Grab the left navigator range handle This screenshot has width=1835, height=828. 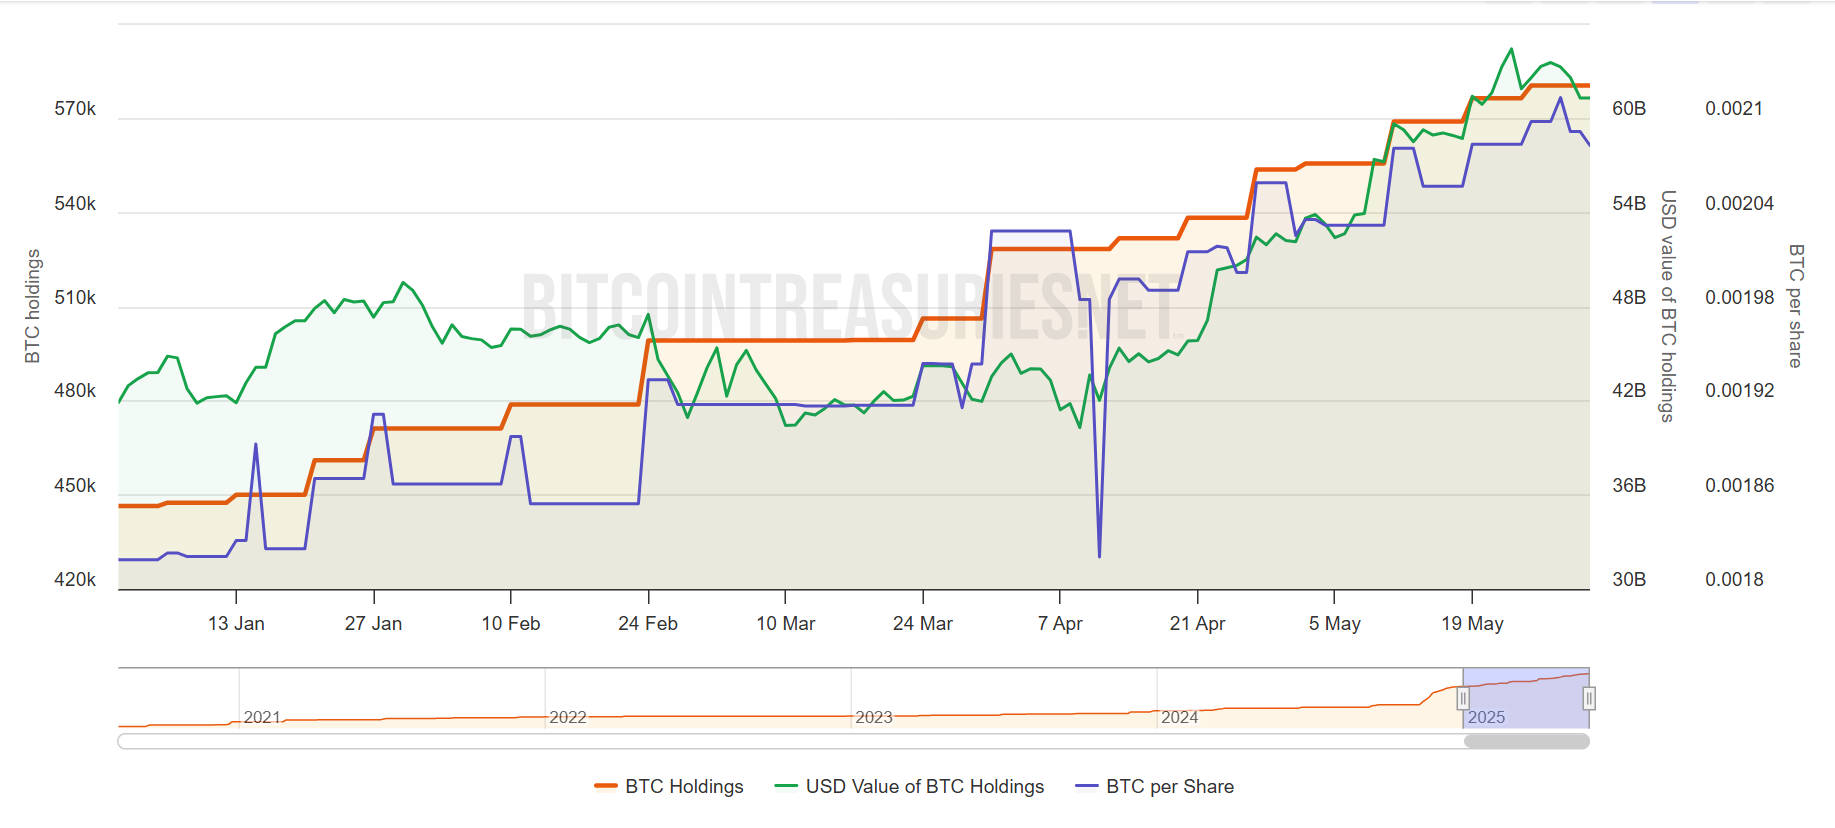click(1463, 698)
